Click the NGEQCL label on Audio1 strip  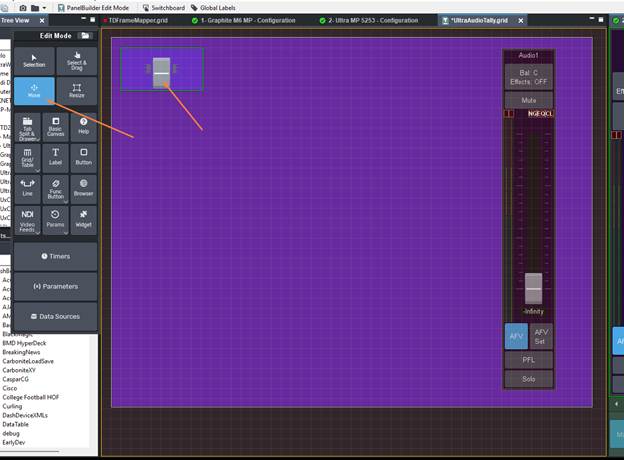(540, 114)
